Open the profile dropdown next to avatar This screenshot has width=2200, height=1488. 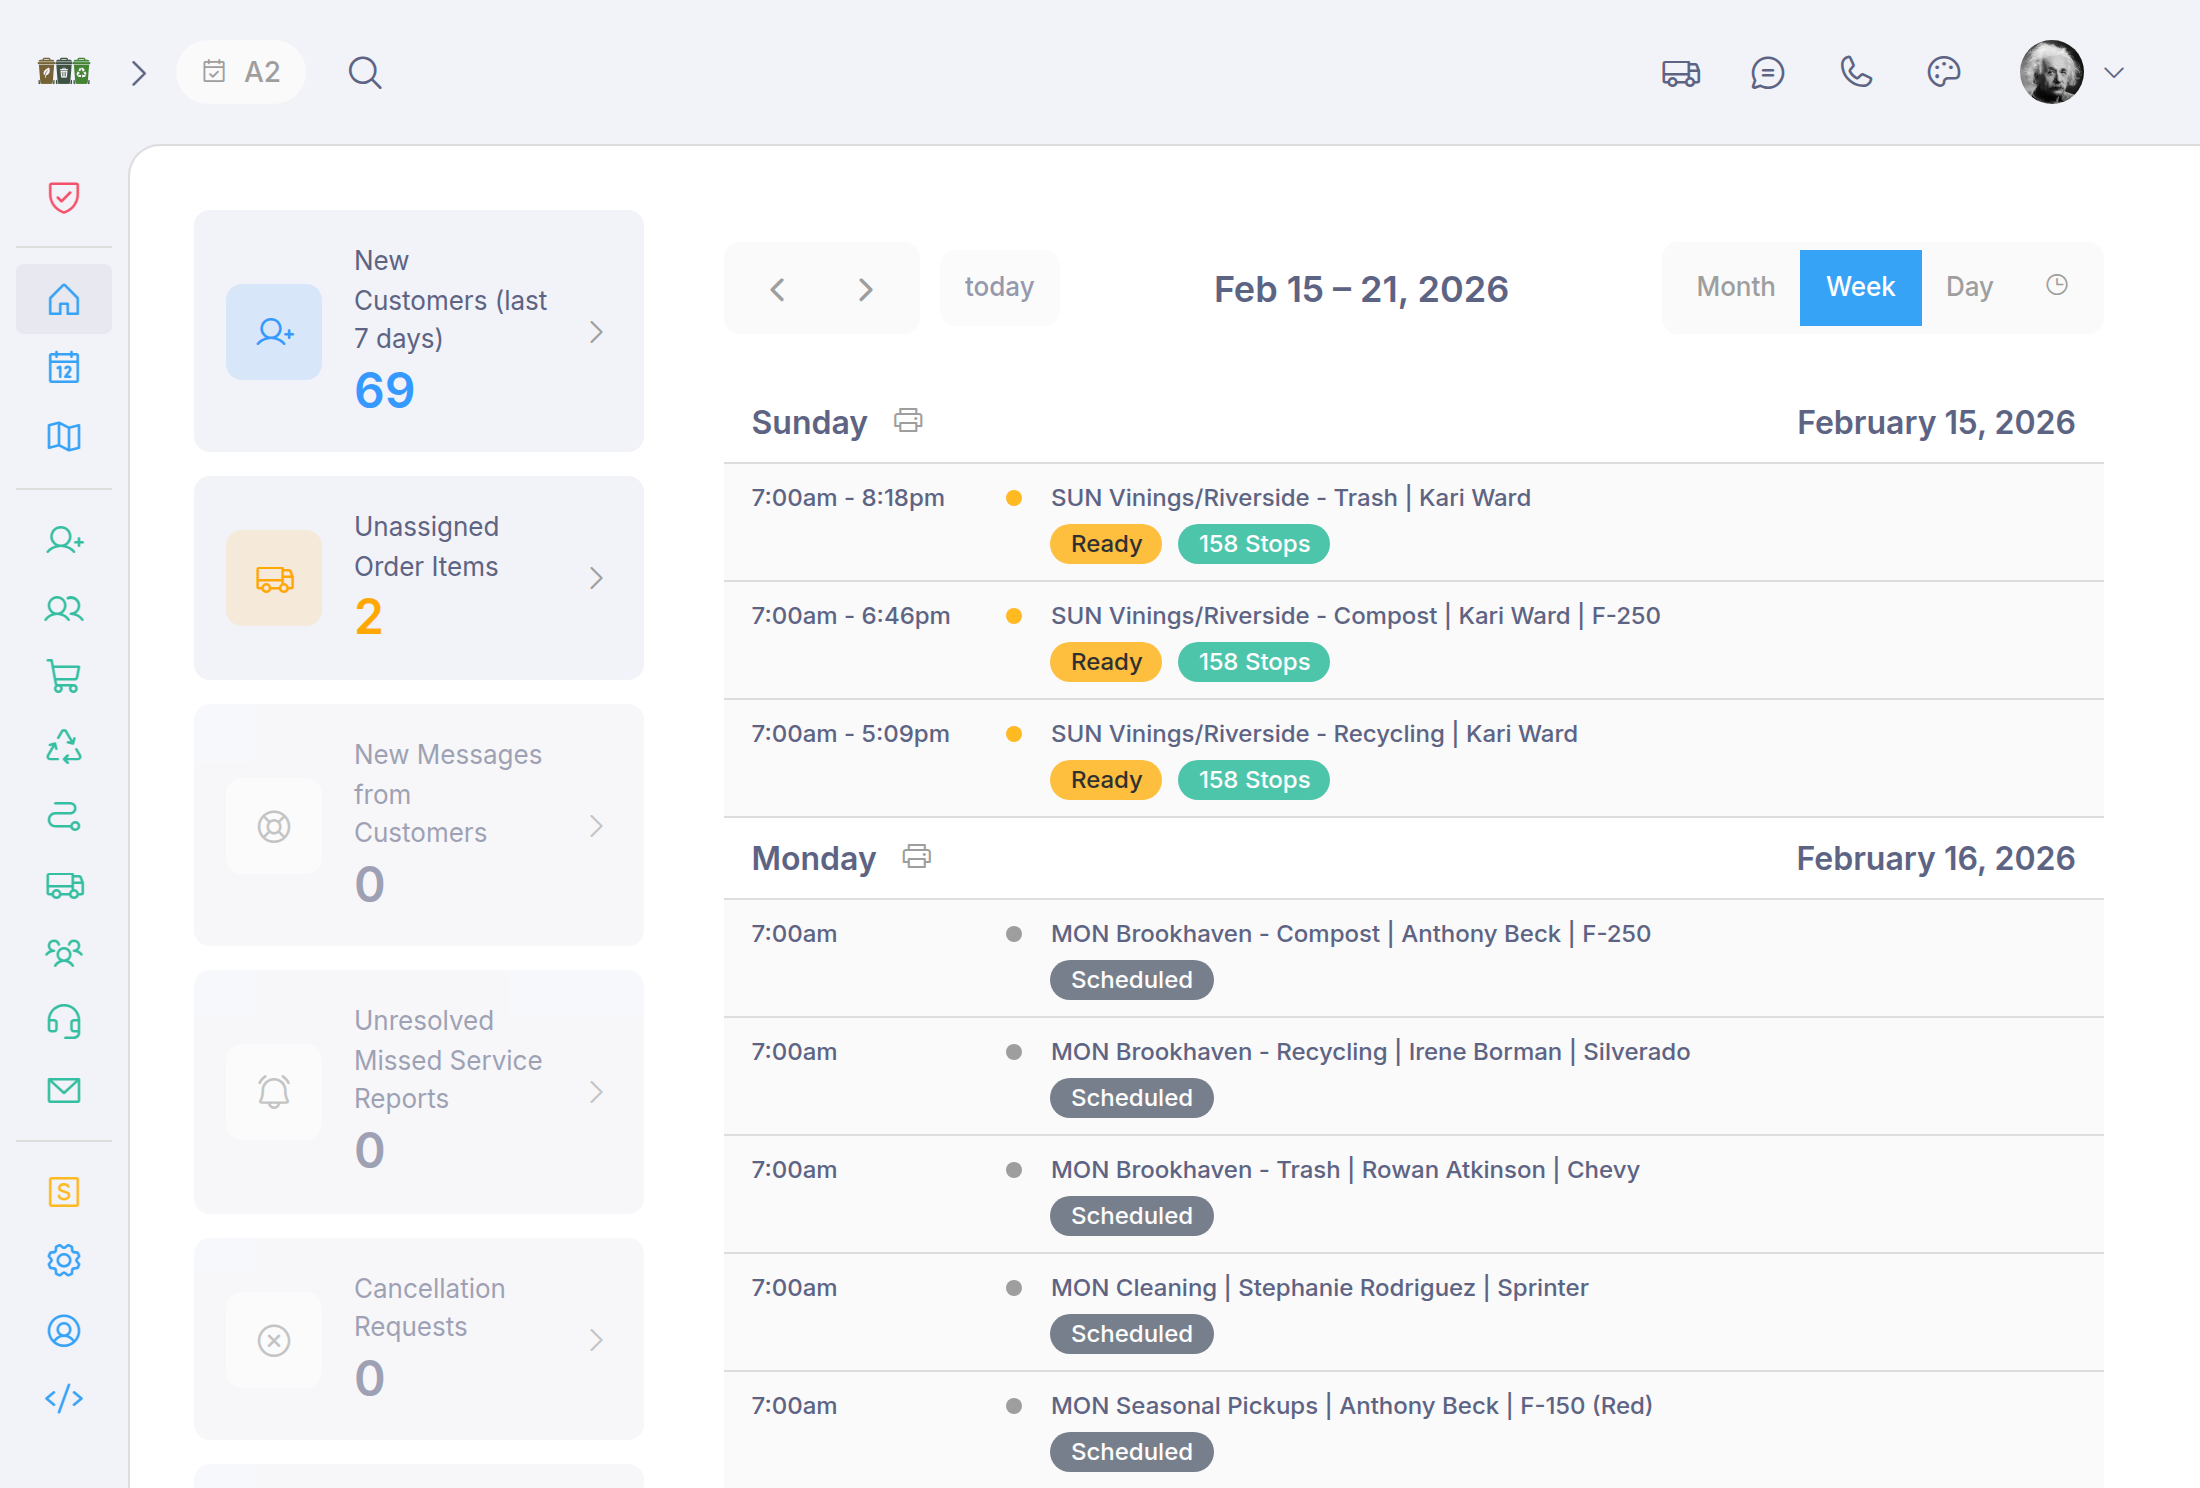[2114, 72]
